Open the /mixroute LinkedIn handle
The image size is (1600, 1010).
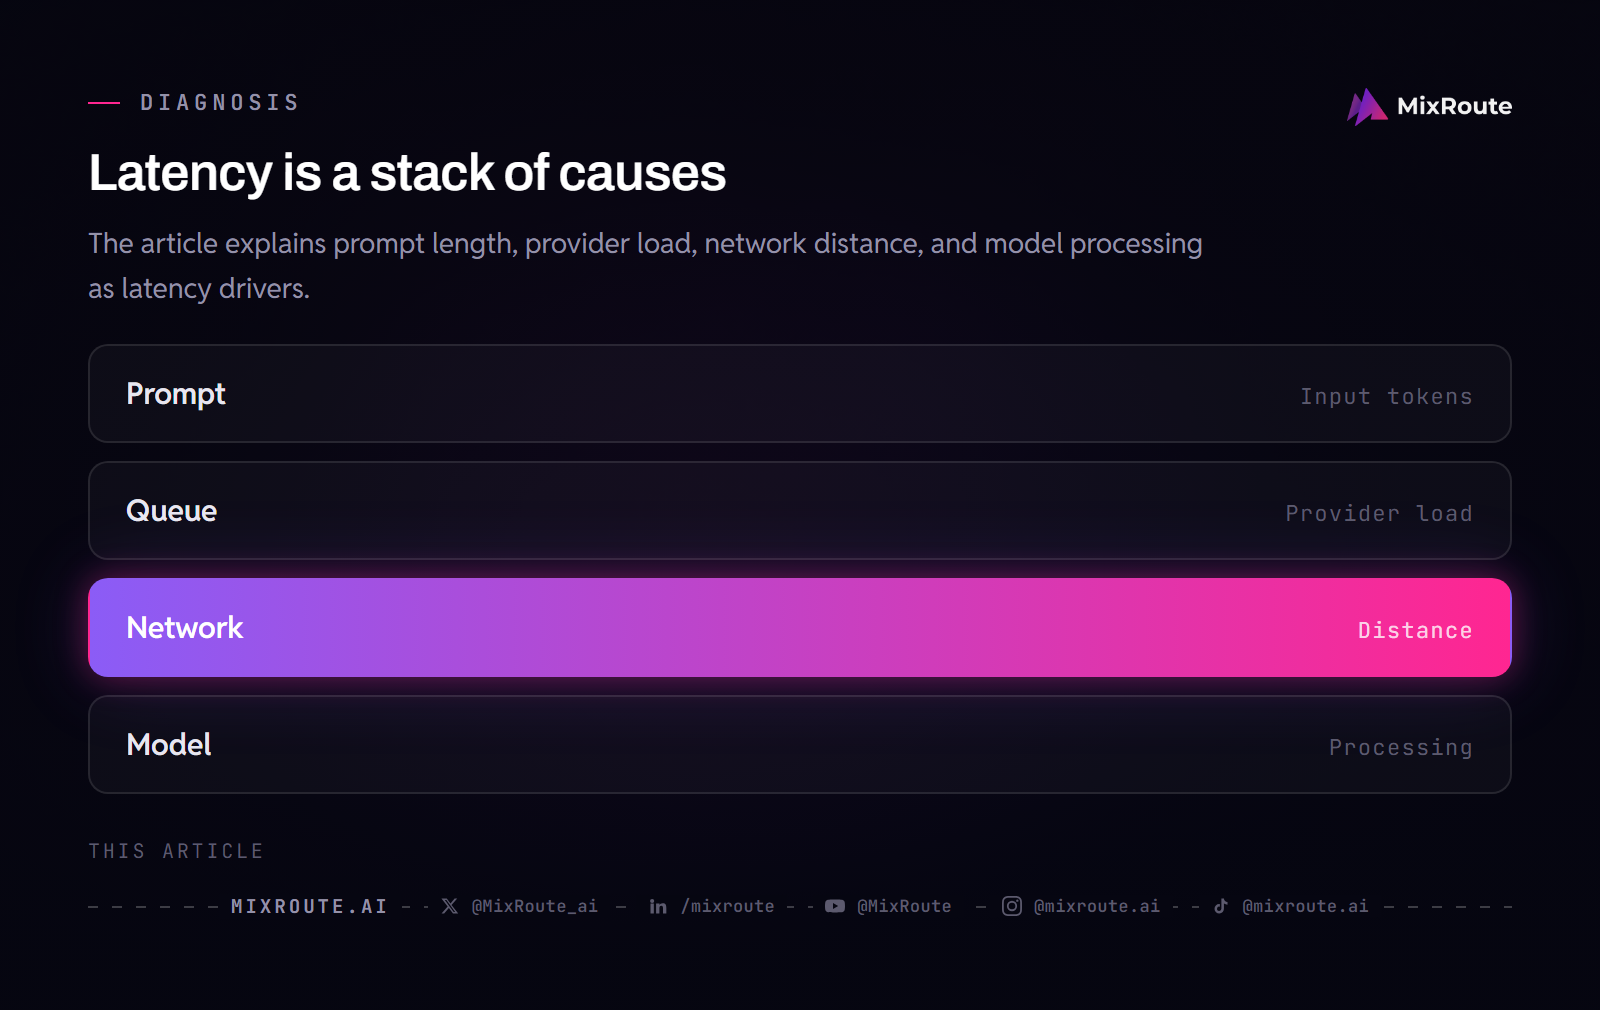[x=728, y=906]
